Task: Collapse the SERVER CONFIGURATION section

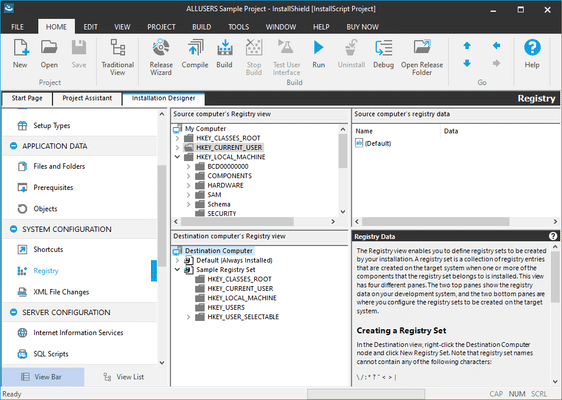Action: 14,312
